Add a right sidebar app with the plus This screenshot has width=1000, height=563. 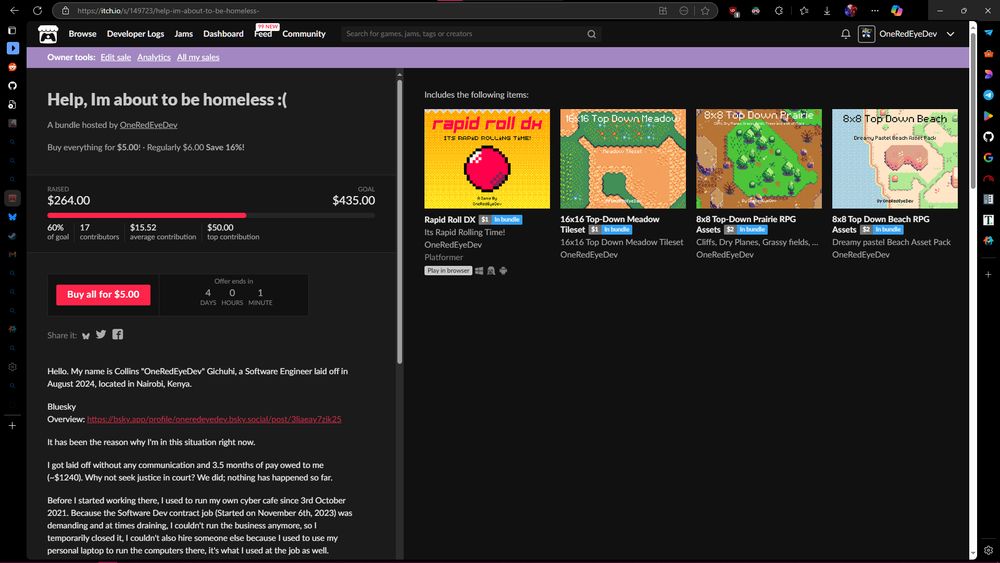coord(989,275)
